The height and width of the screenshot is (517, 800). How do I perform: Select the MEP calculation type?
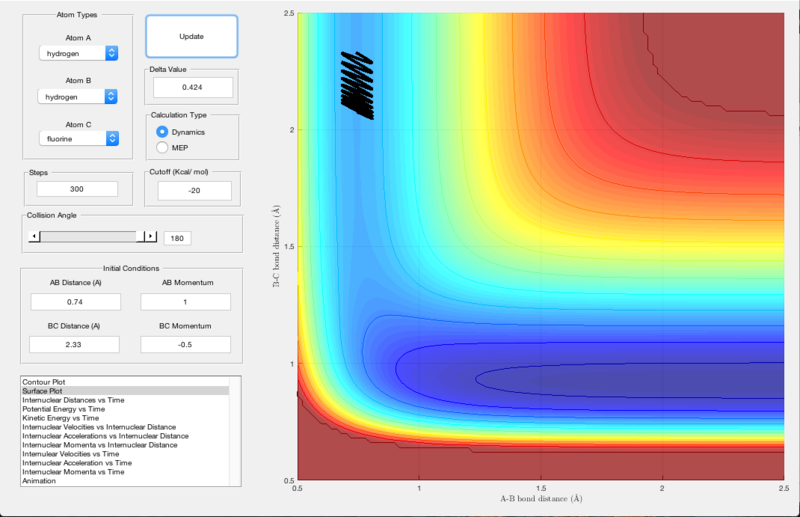point(162,147)
